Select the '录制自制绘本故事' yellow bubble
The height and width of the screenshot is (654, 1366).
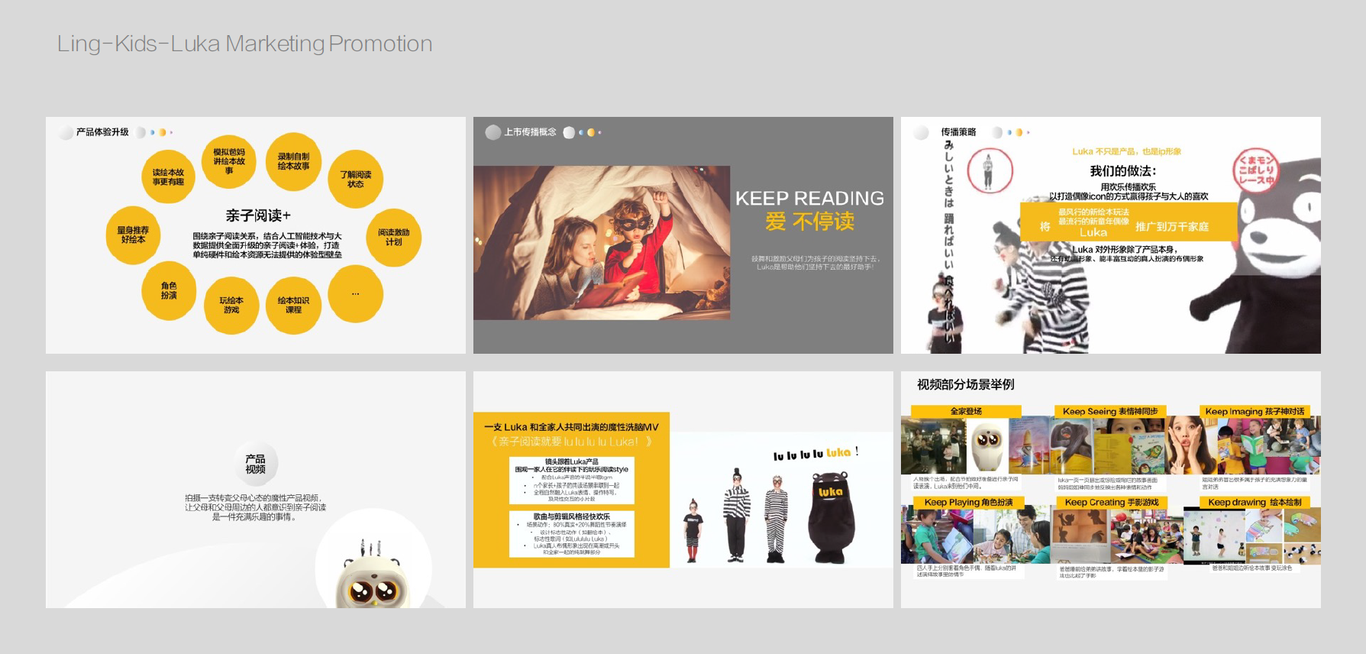tap(294, 161)
